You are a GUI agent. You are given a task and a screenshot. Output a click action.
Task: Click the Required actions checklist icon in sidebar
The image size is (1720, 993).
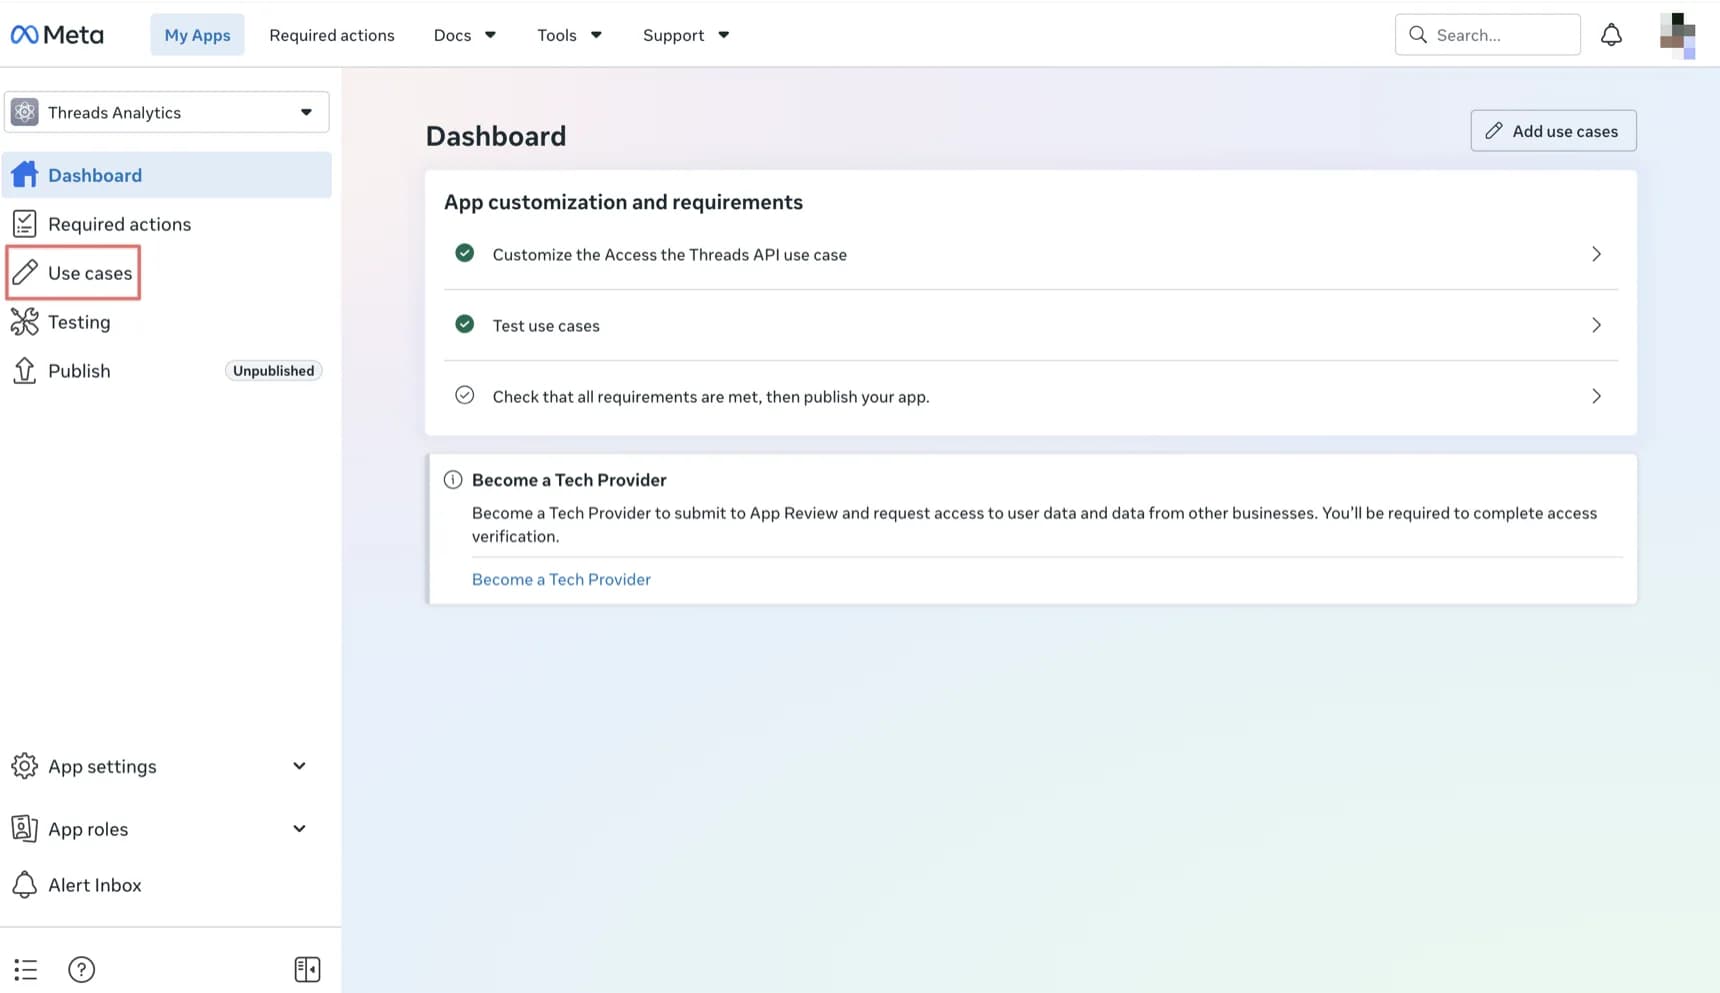click(x=25, y=224)
